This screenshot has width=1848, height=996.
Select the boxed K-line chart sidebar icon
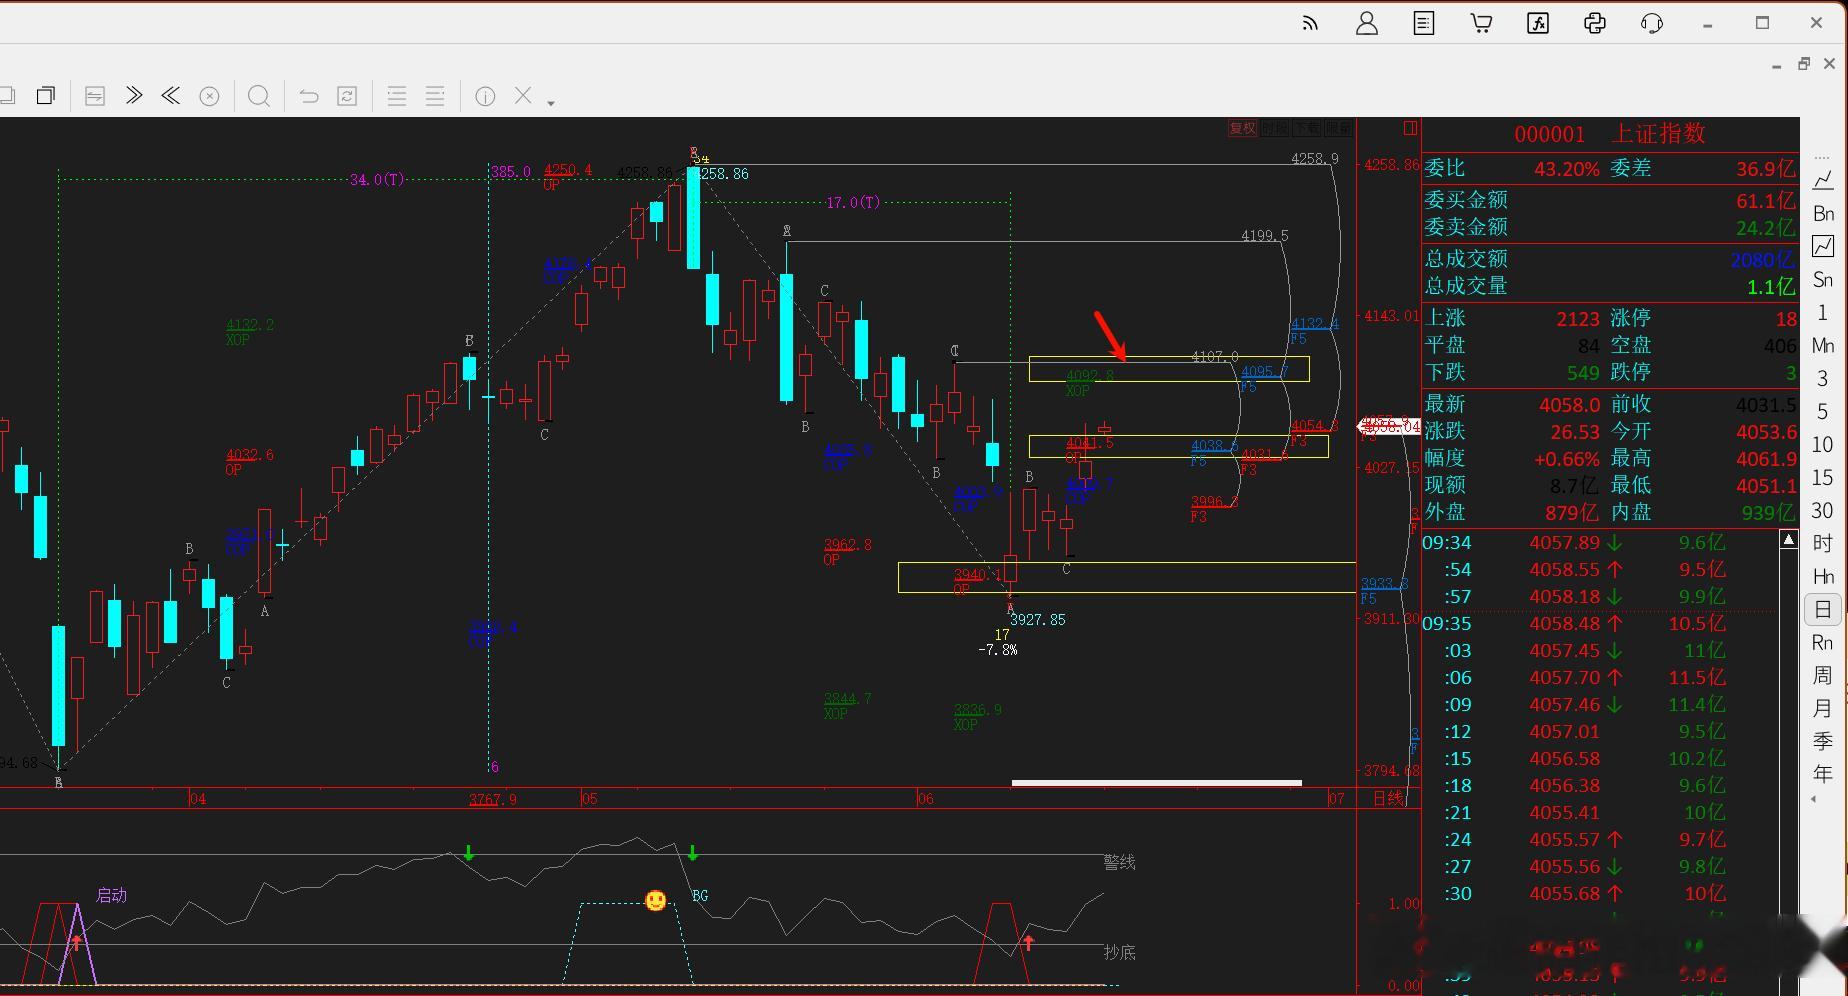(x=1823, y=246)
